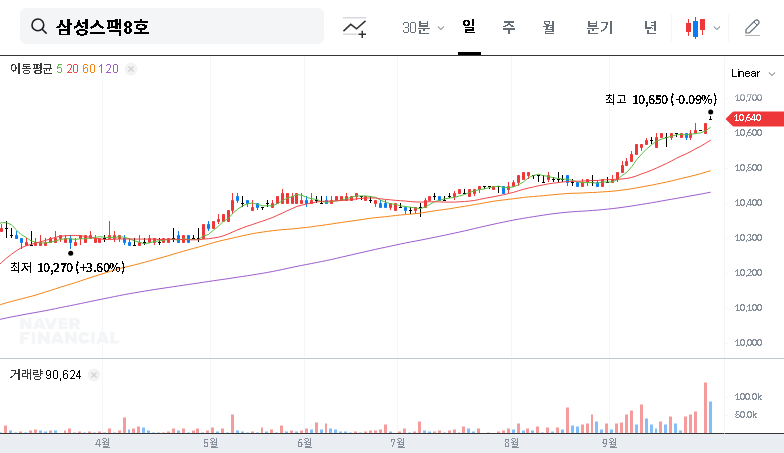Open the add indicator chart icon
784x453 pixels.
[x=354, y=27]
